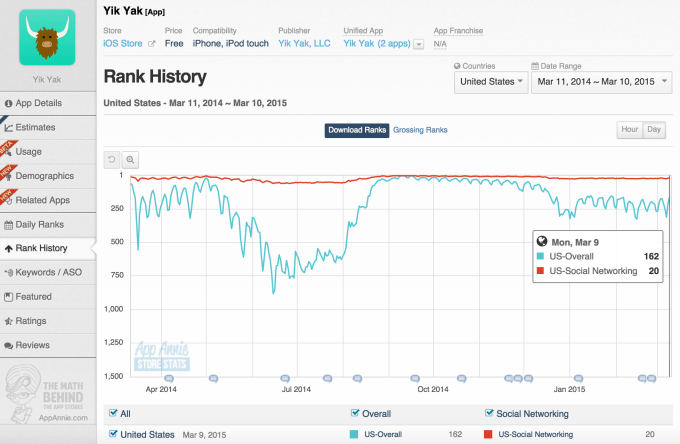Image resolution: width=680 pixels, height=444 pixels.
Task: Toggle the Overall checkbox
Action: click(355, 413)
